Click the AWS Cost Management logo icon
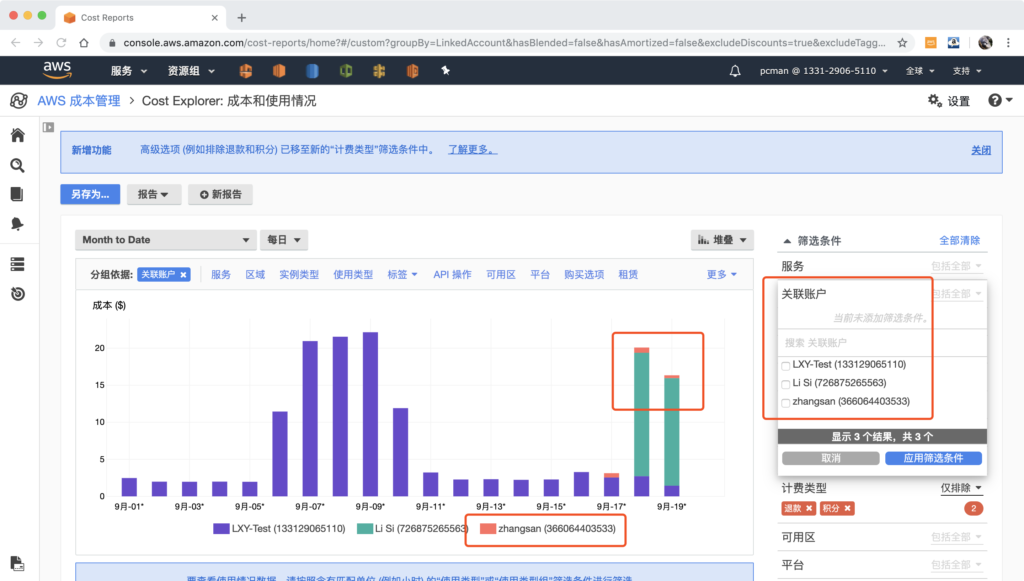Screen dimensions: 1024x581 point(19,101)
